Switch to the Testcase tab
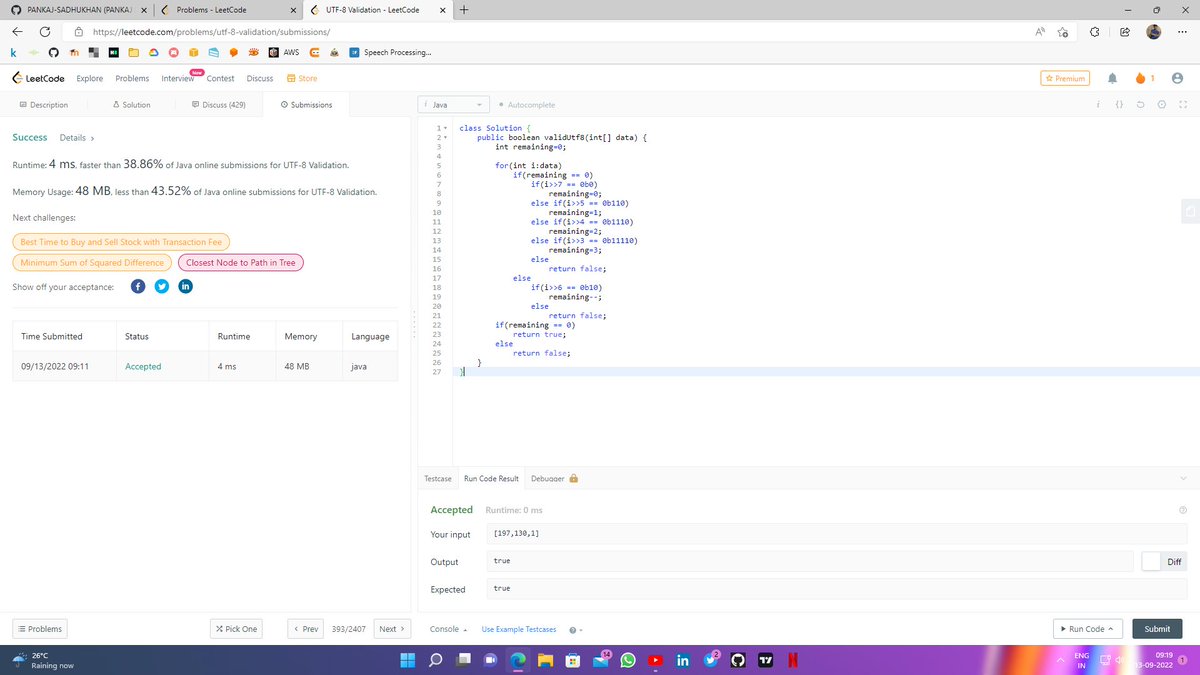Screen dimensions: 1200x675 click(x=438, y=479)
